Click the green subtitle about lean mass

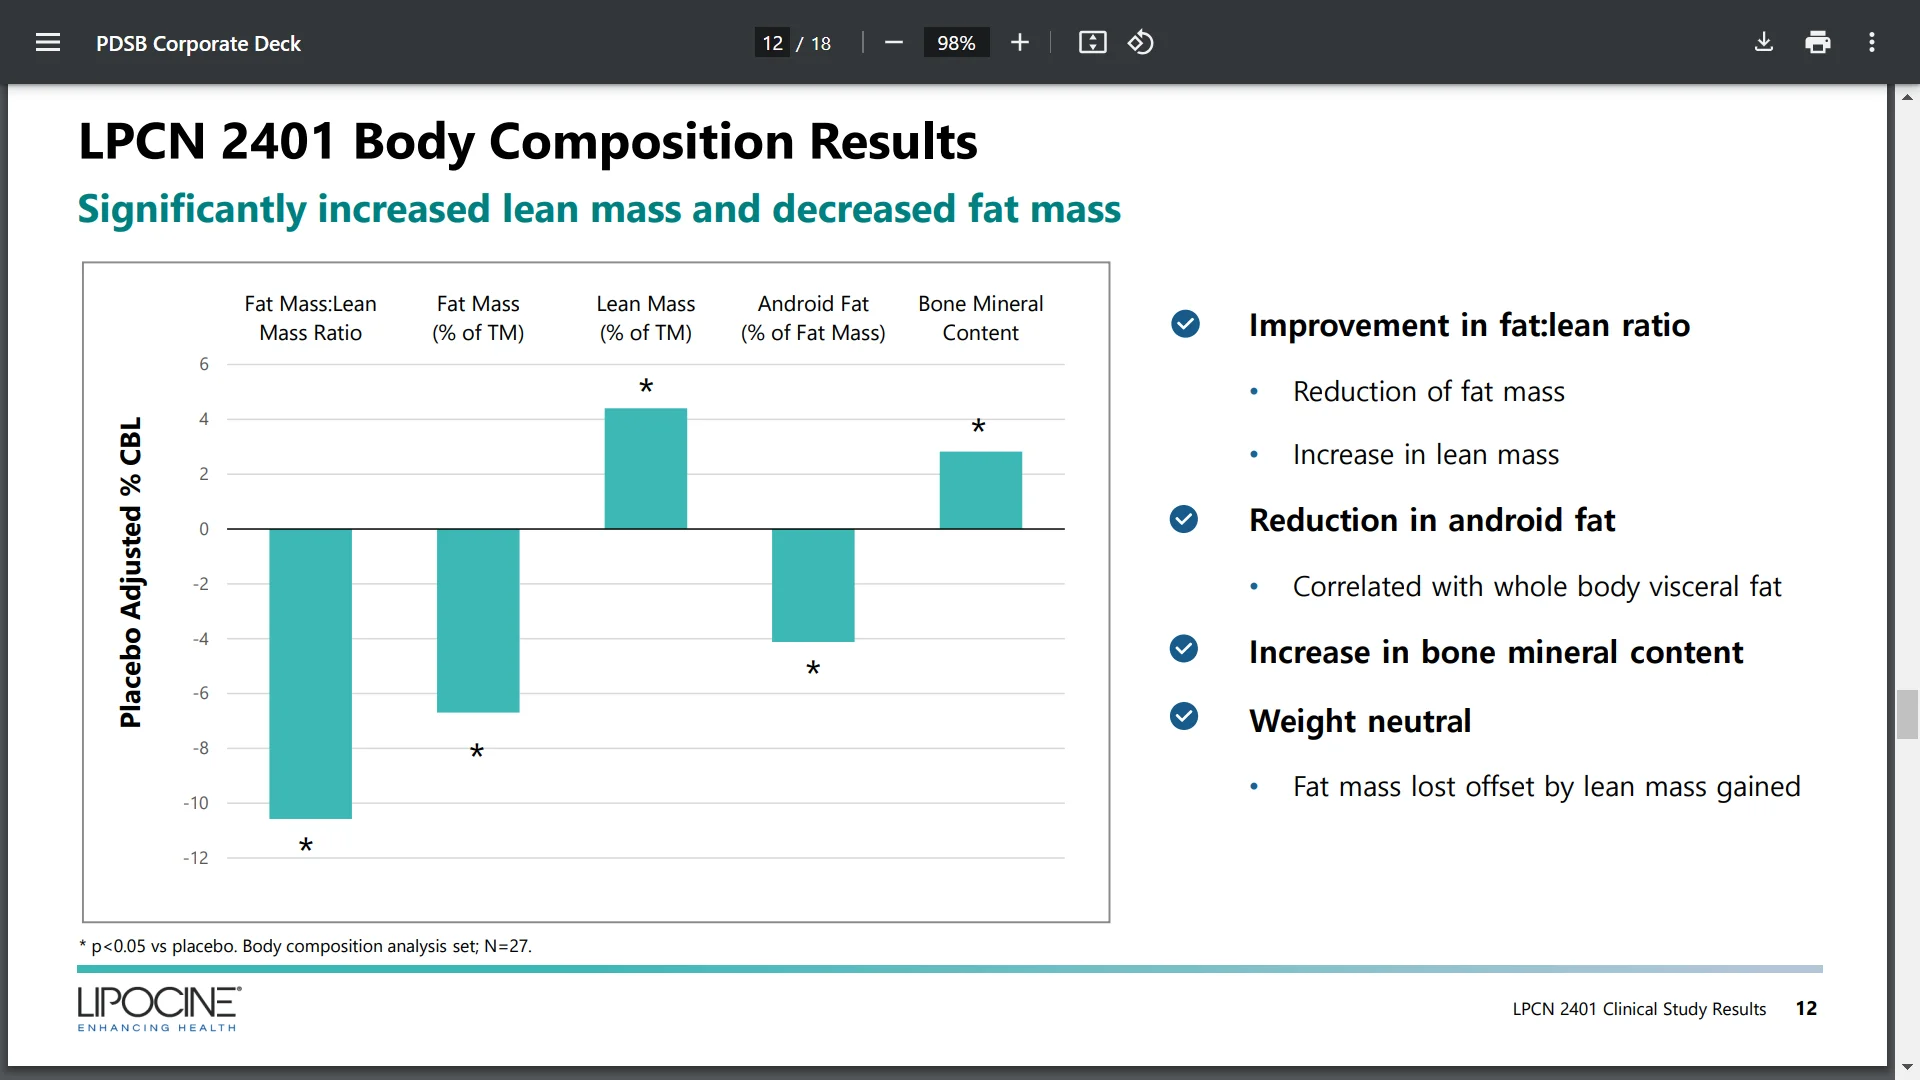pos(599,209)
